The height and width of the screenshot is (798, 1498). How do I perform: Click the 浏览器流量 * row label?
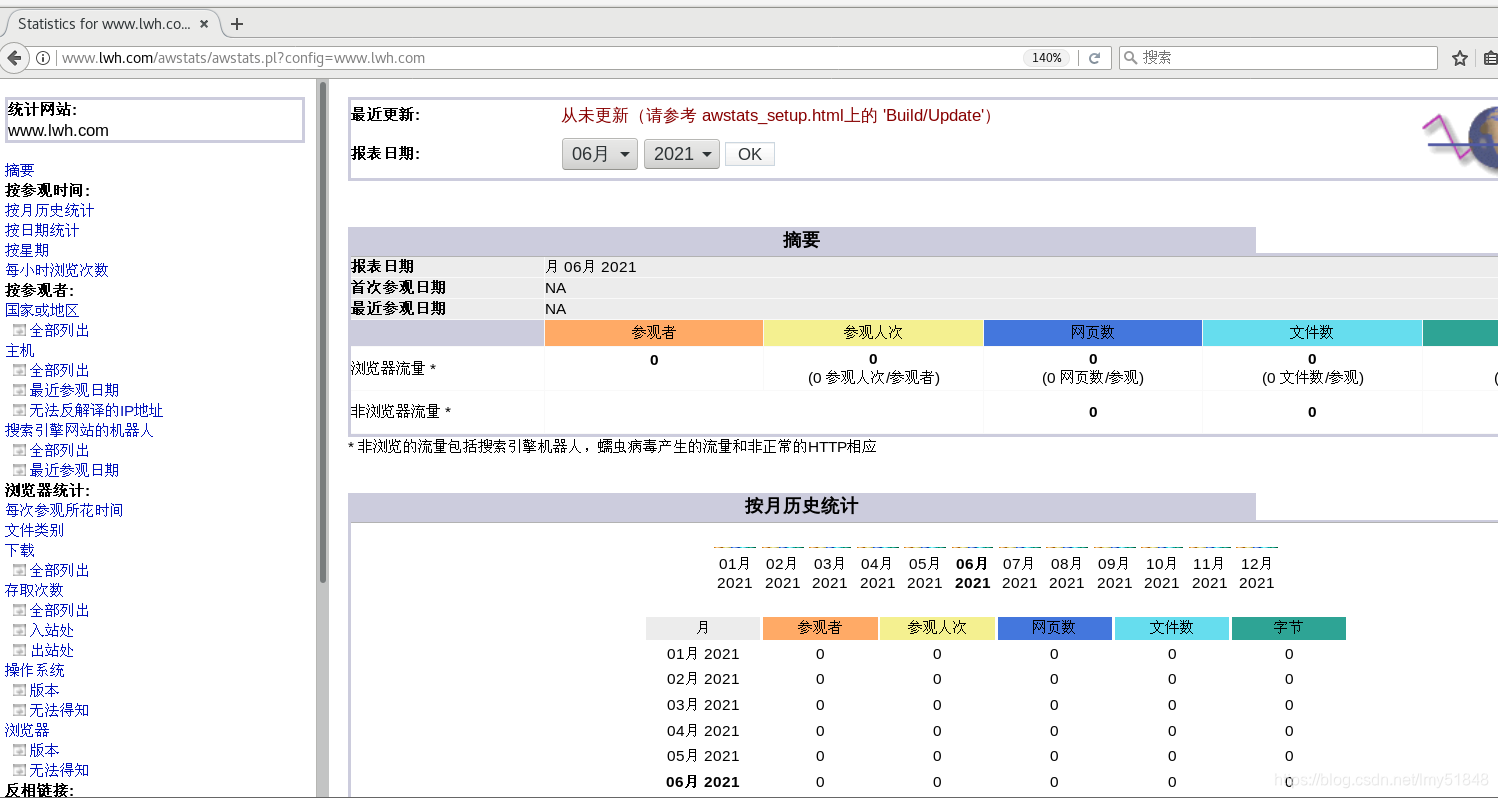394,369
